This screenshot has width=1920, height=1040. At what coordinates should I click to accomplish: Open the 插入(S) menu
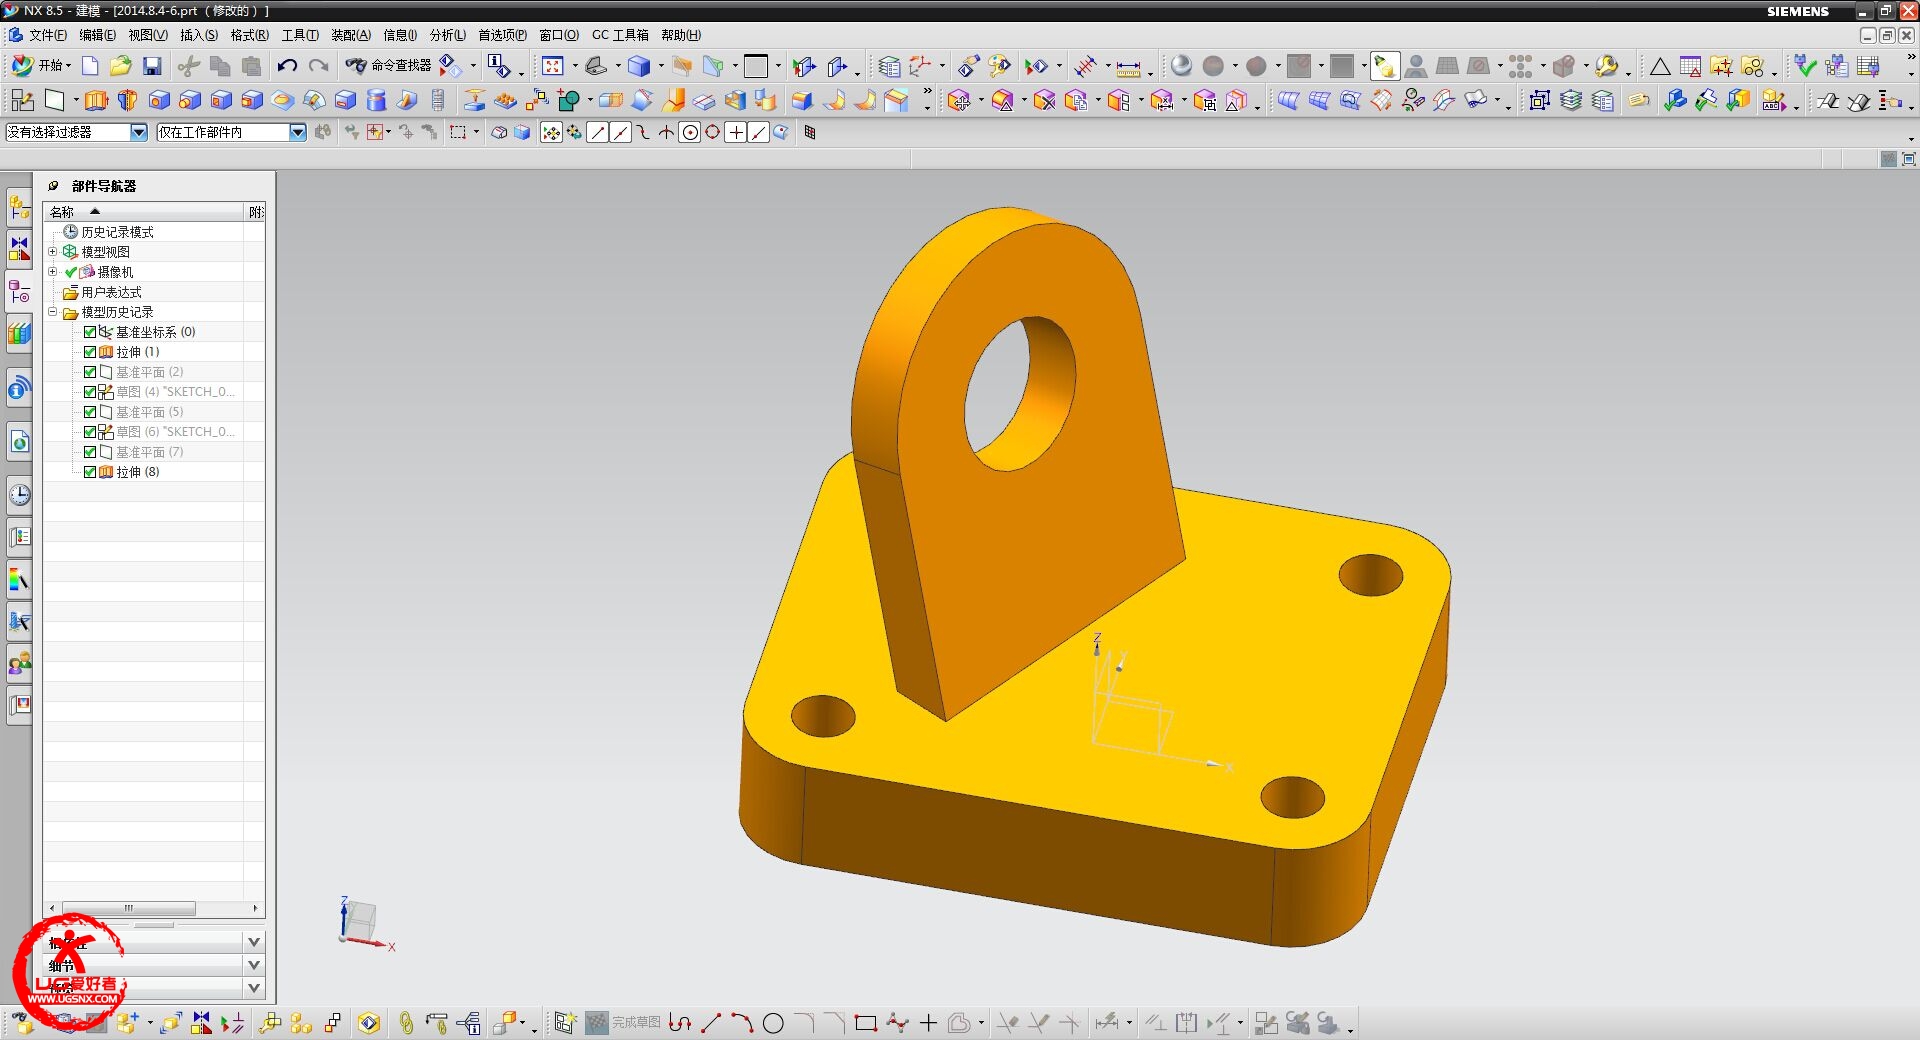(x=198, y=35)
